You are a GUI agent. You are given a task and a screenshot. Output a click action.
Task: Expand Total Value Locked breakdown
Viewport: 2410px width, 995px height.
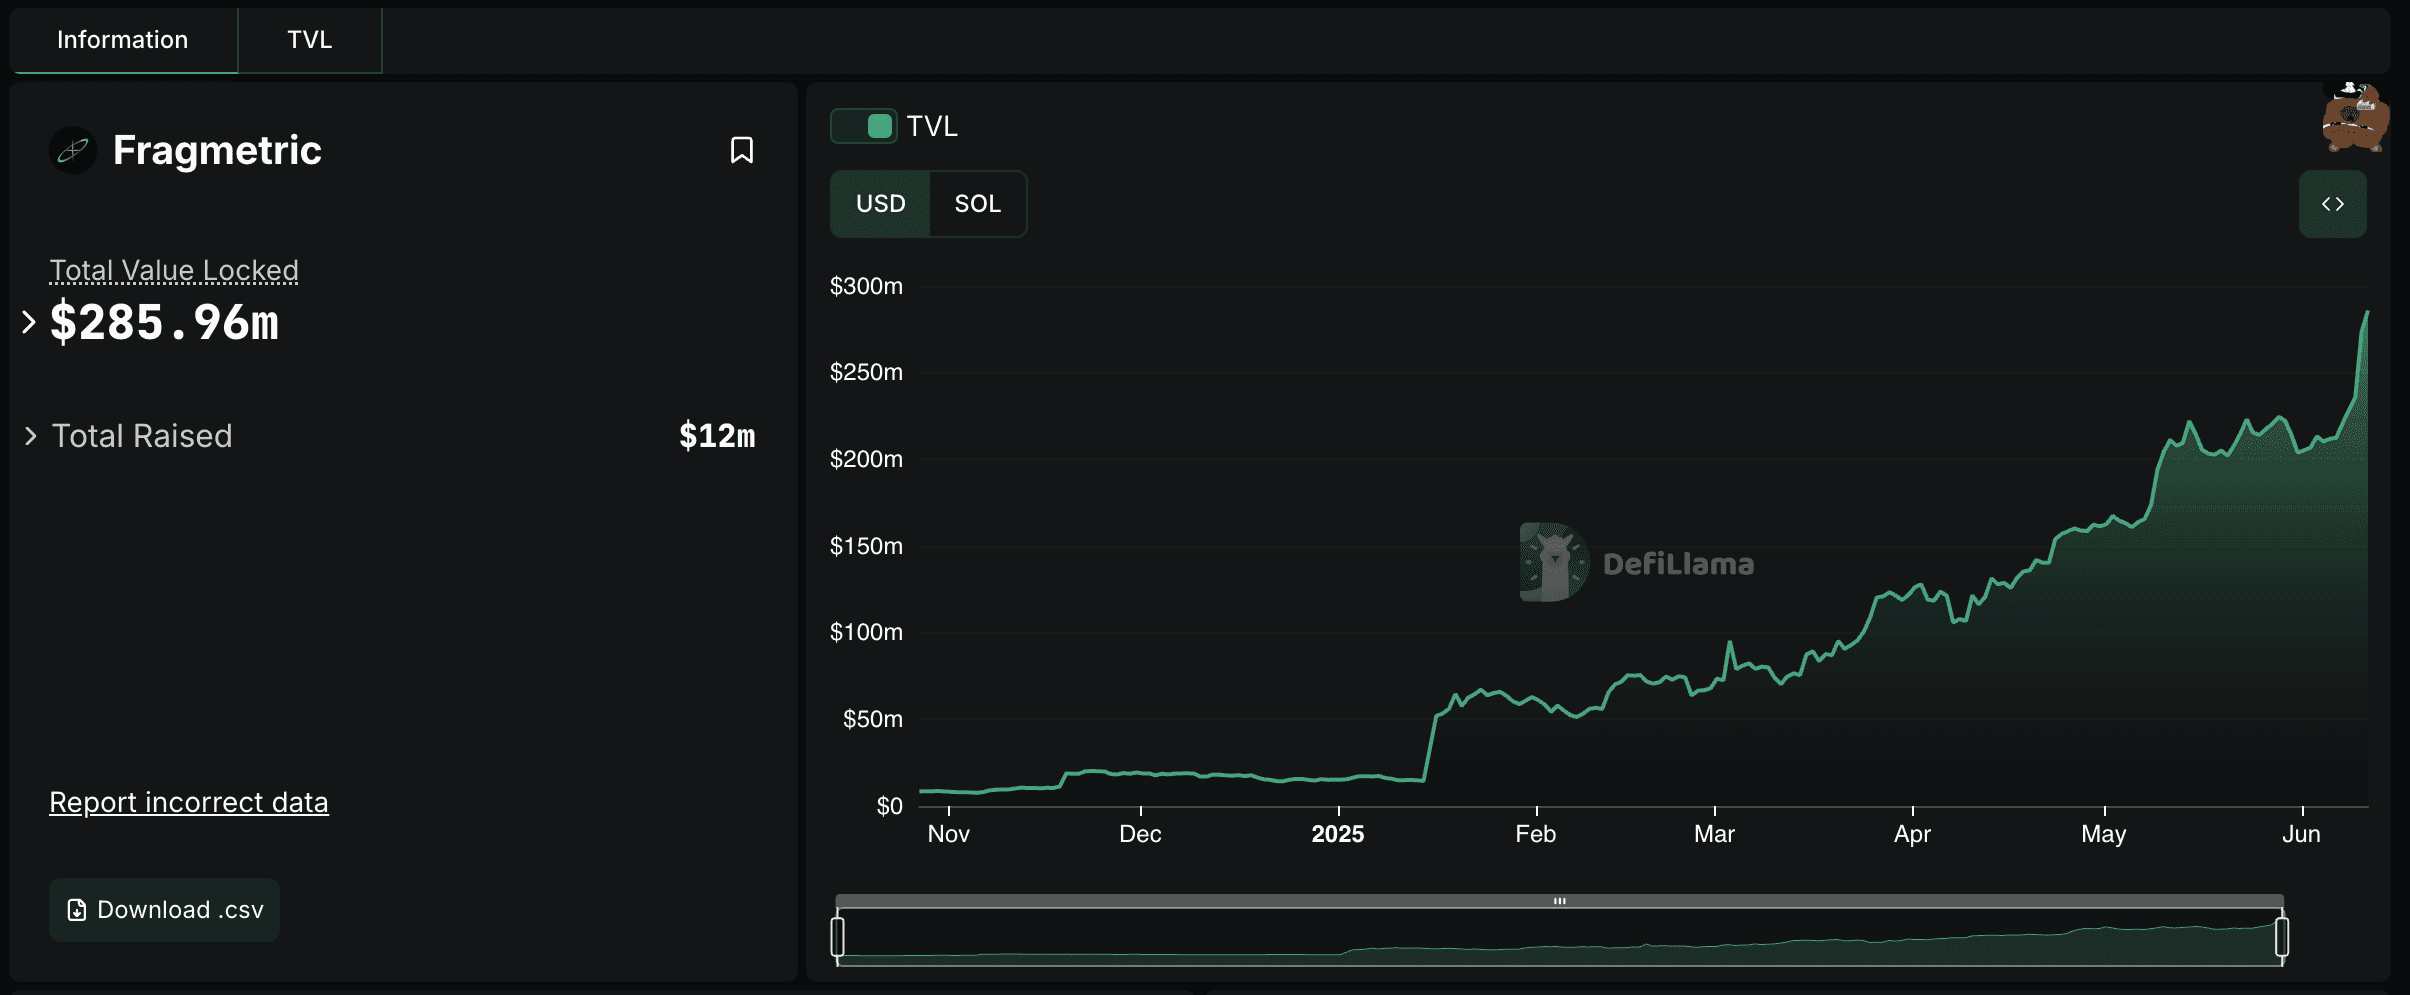coord(29,322)
